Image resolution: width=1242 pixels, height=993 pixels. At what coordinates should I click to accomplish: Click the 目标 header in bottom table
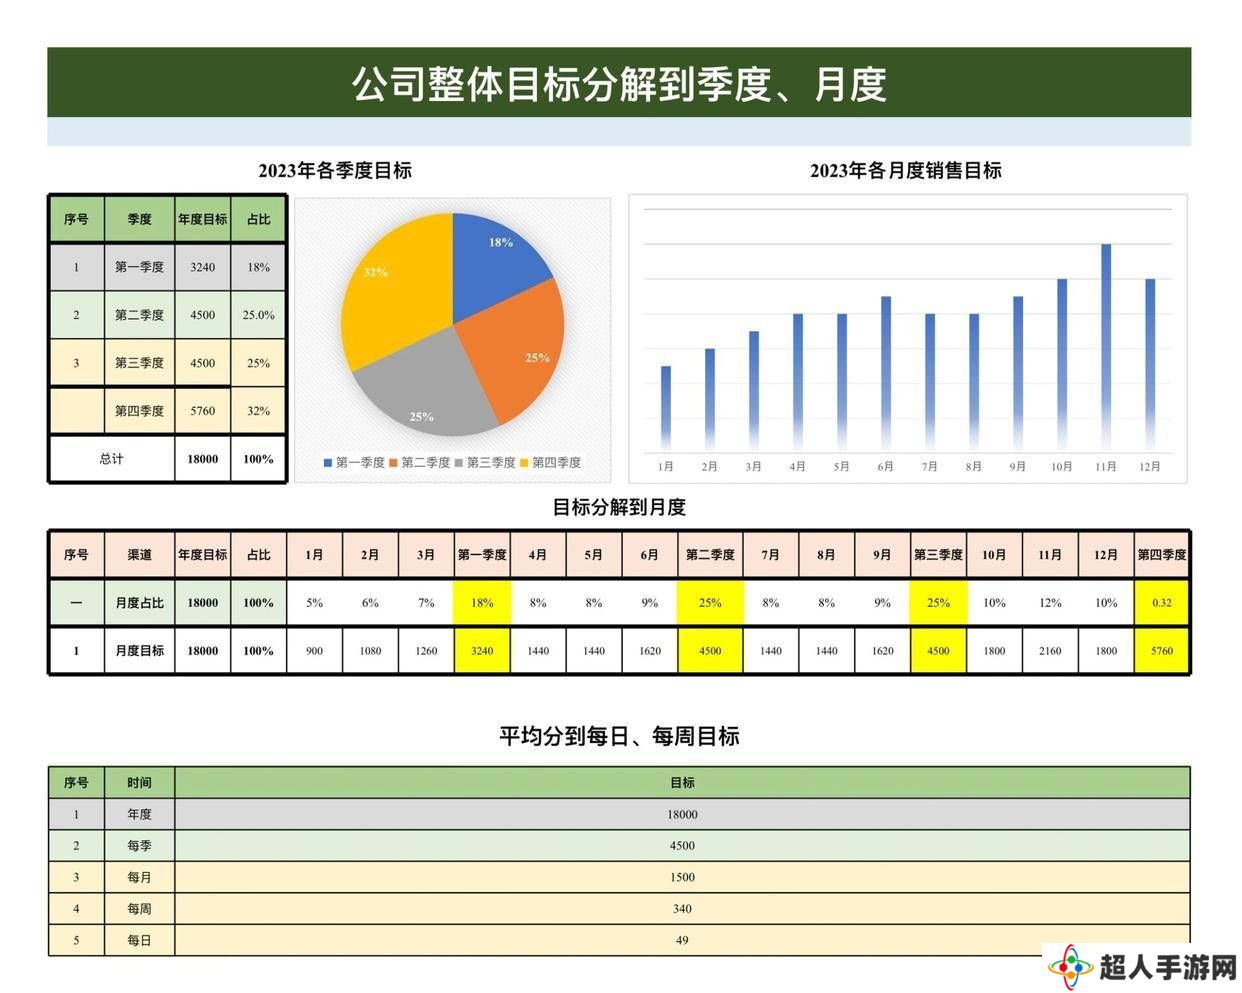click(682, 783)
